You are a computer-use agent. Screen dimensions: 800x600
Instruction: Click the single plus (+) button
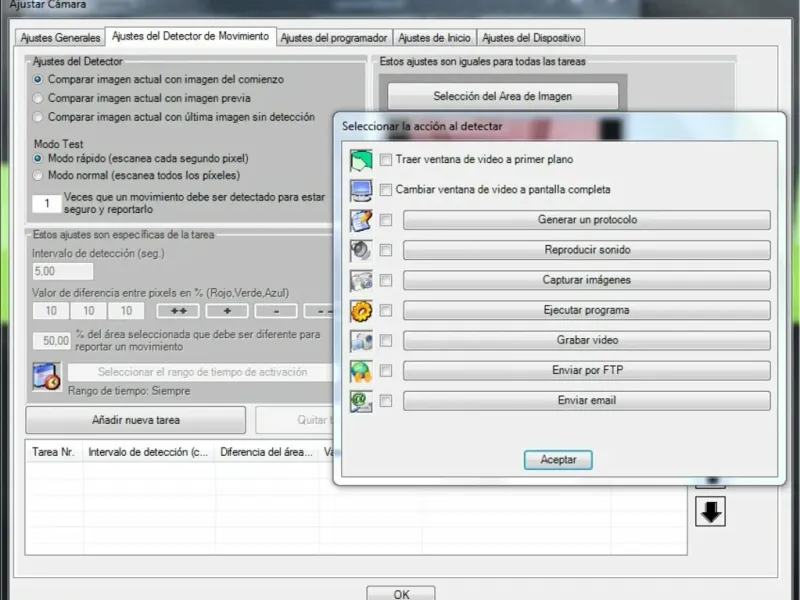(227, 311)
